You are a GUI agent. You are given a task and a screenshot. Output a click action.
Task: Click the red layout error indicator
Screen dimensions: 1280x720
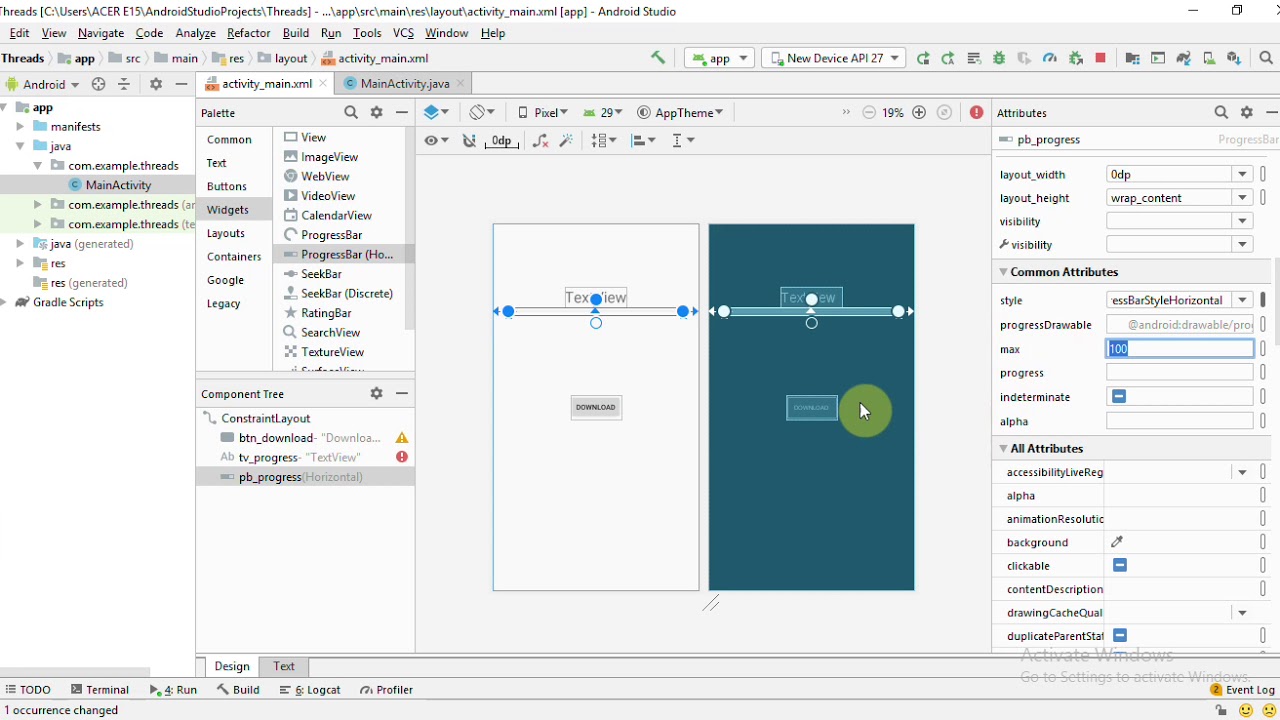pos(976,113)
